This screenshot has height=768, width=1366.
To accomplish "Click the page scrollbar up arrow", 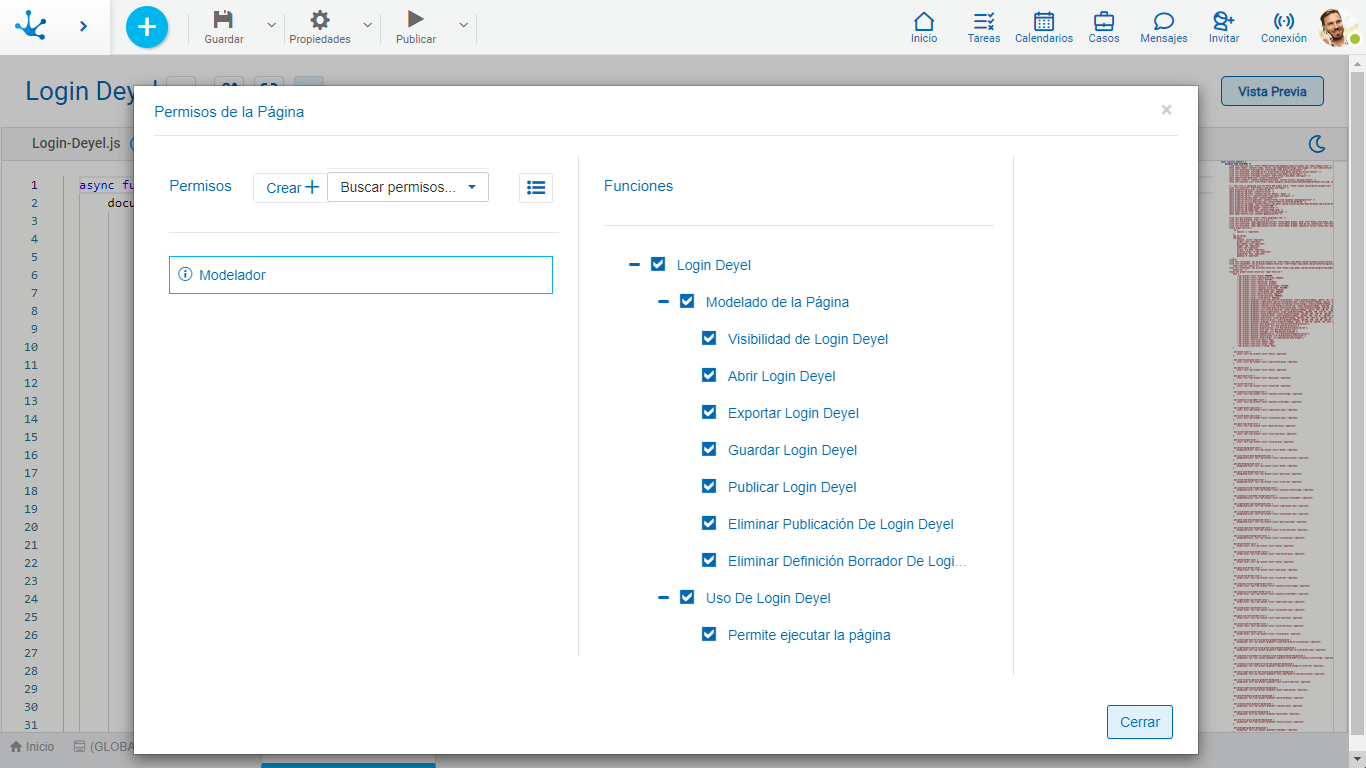I will (1358, 63).
